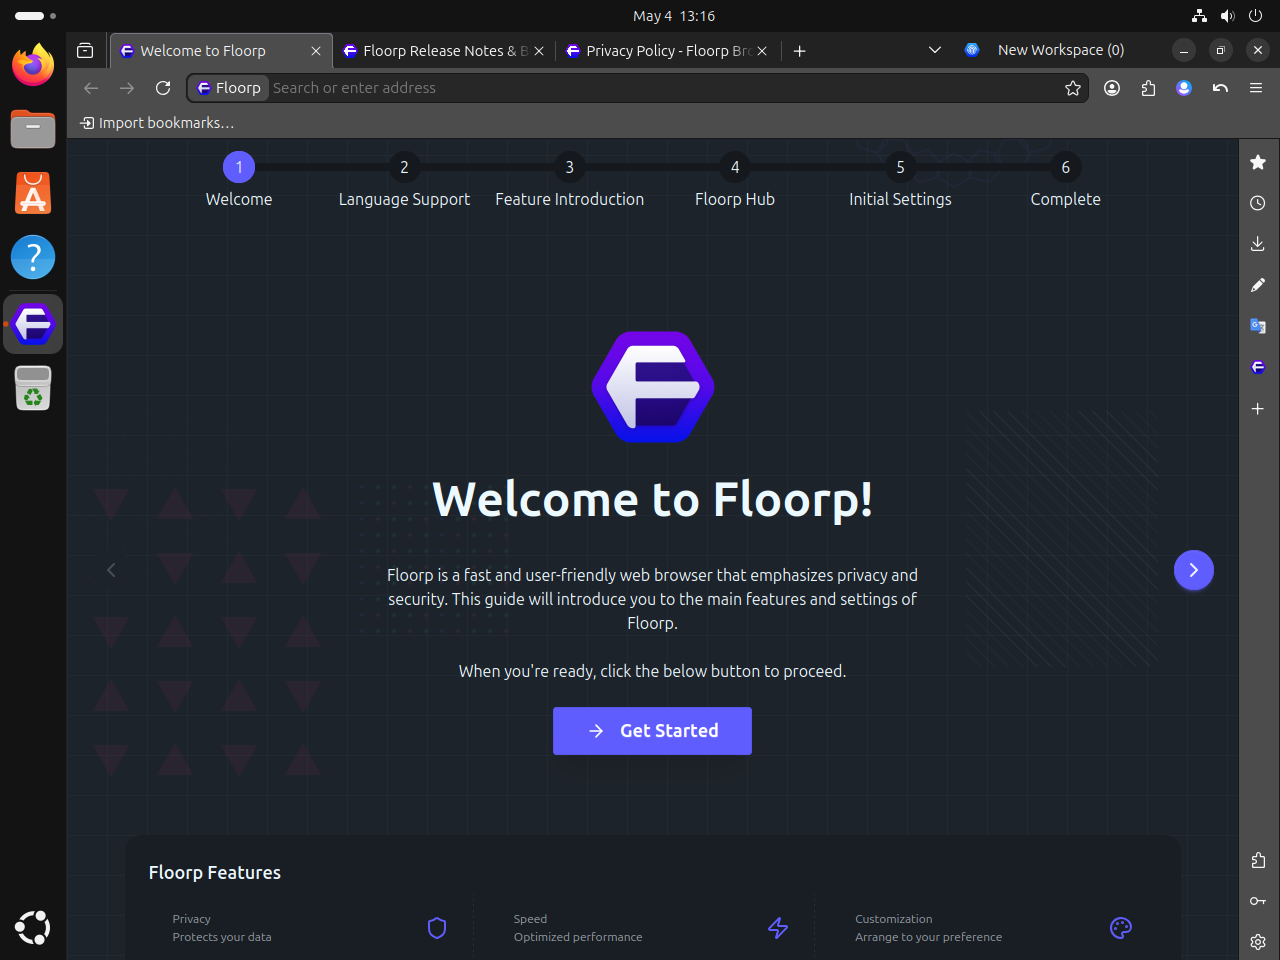
Task: Launch Firefox from the dock
Action: click(33, 65)
